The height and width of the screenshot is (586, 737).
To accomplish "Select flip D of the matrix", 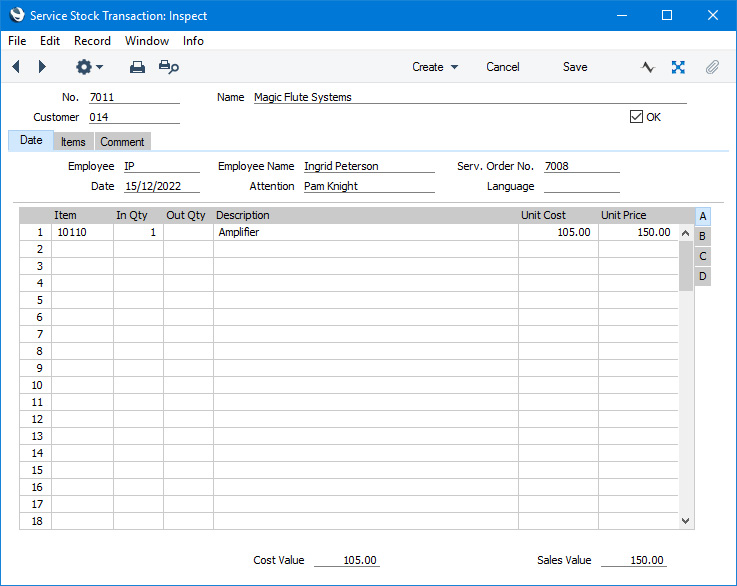I will coord(703,276).
